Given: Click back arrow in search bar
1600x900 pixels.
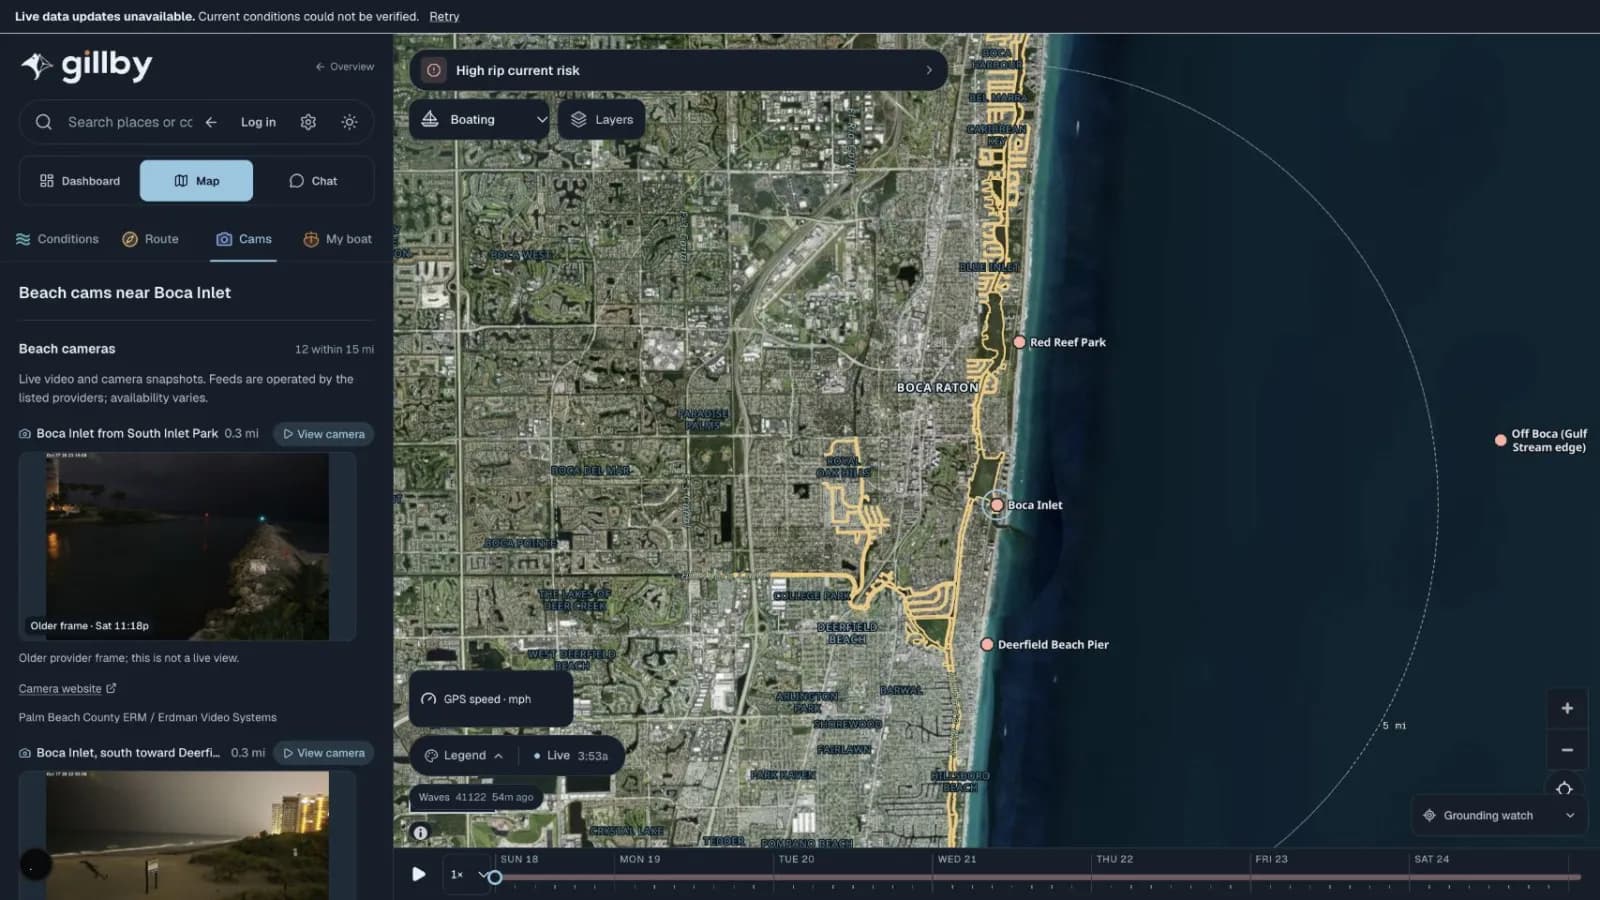Looking at the screenshot, I should (211, 122).
